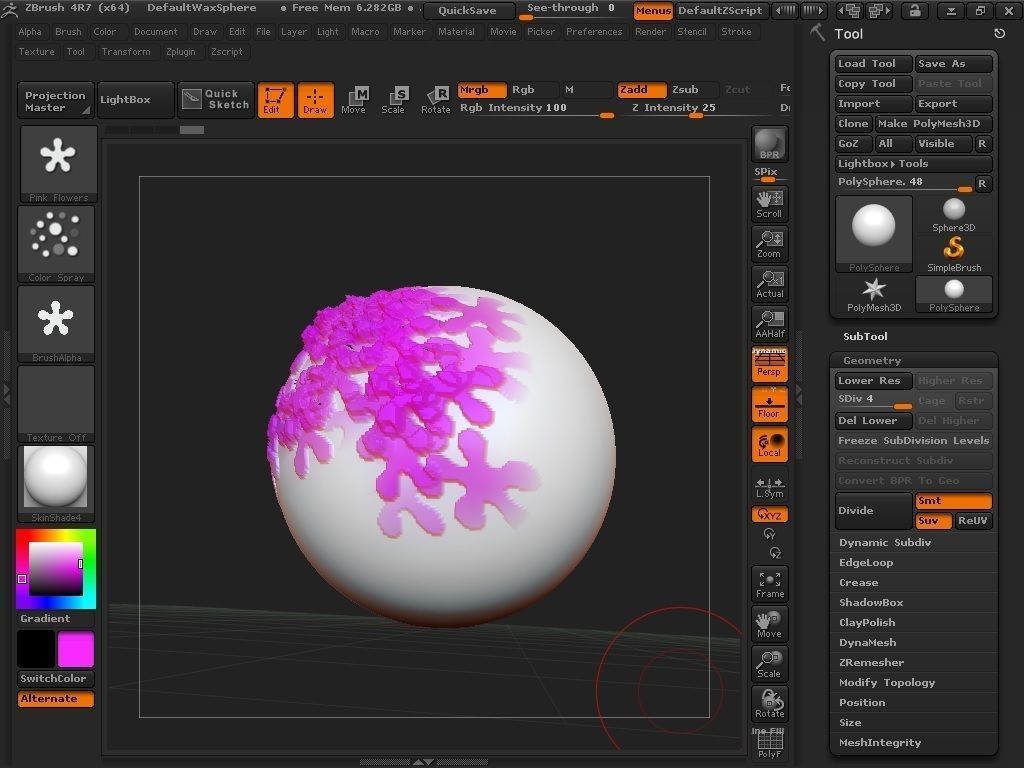Open the Quick Sketch tool
Image resolution: width=1024 pixels, height=768 pixels.
click(216, 99)
